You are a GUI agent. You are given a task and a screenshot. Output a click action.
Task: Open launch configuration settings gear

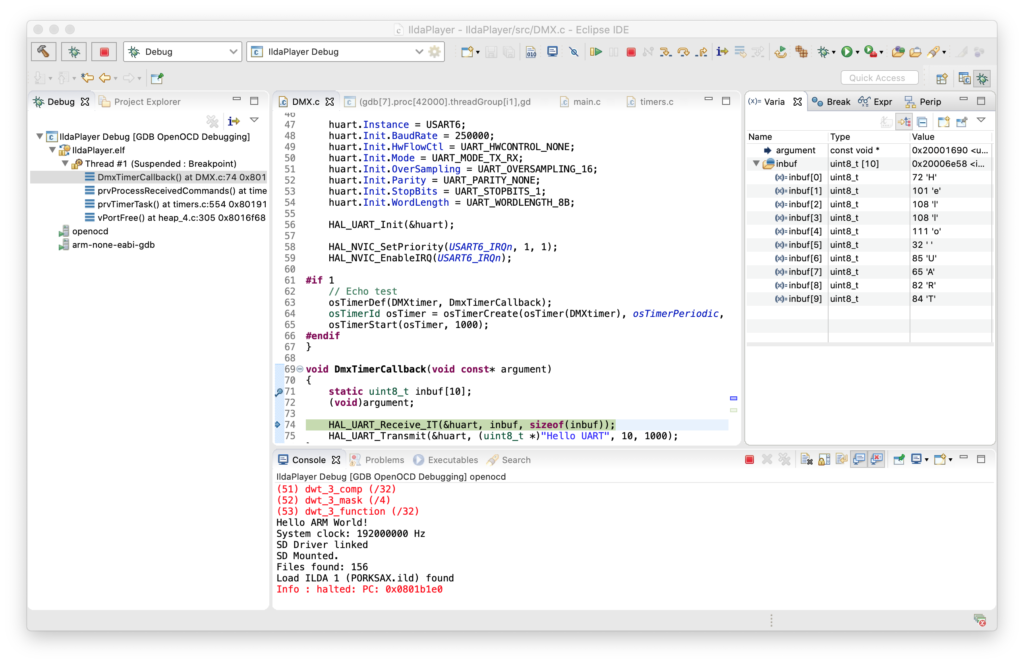point(434,51)
